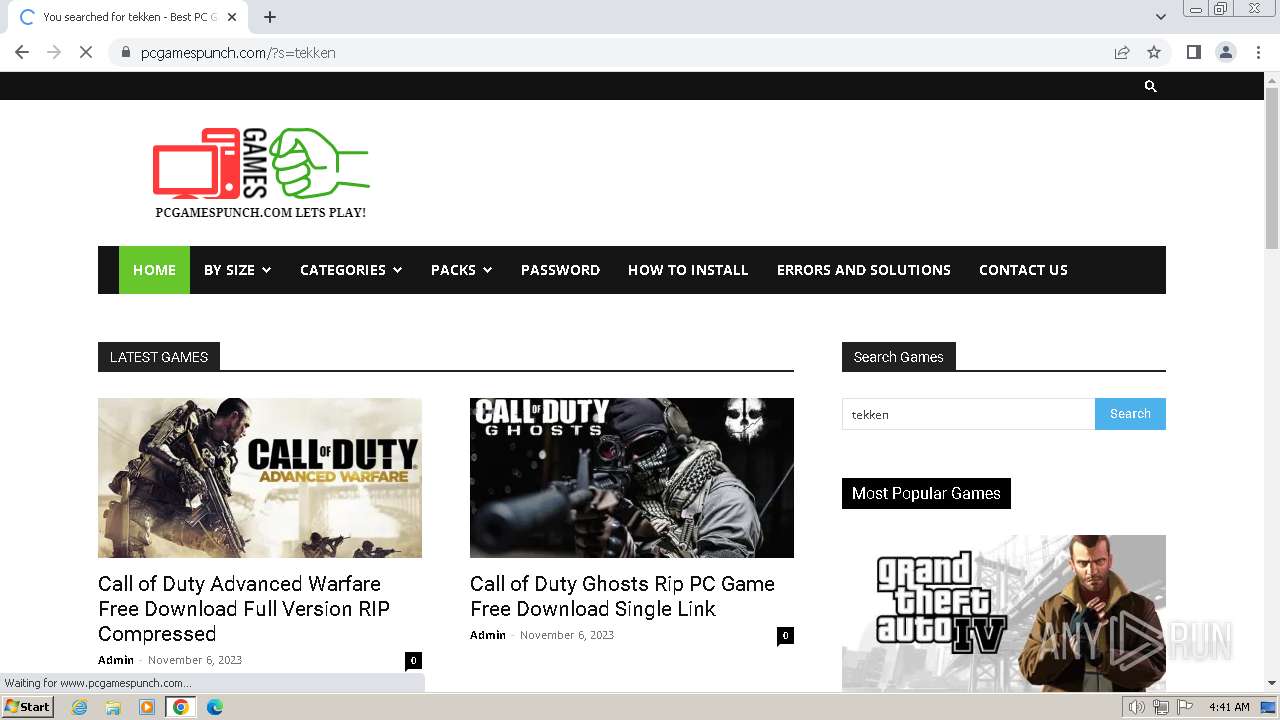Open the Chrome profile avatar

(x=1225, y=52)
